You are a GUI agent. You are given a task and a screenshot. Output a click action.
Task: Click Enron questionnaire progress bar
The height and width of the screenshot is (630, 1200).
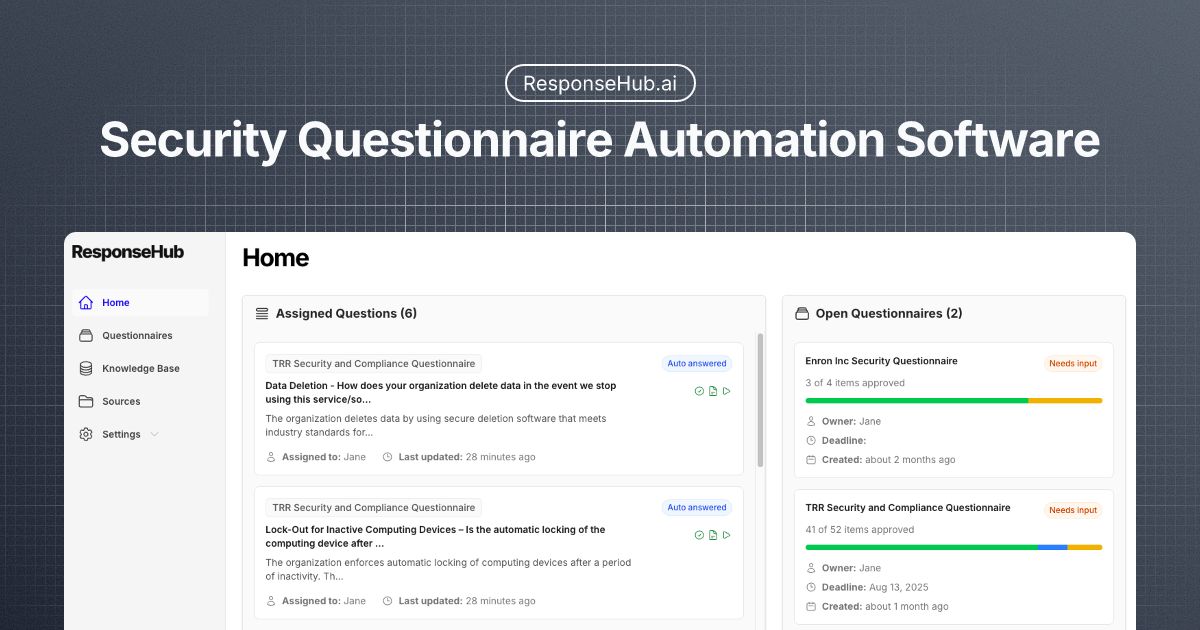(x=953, y=401)
